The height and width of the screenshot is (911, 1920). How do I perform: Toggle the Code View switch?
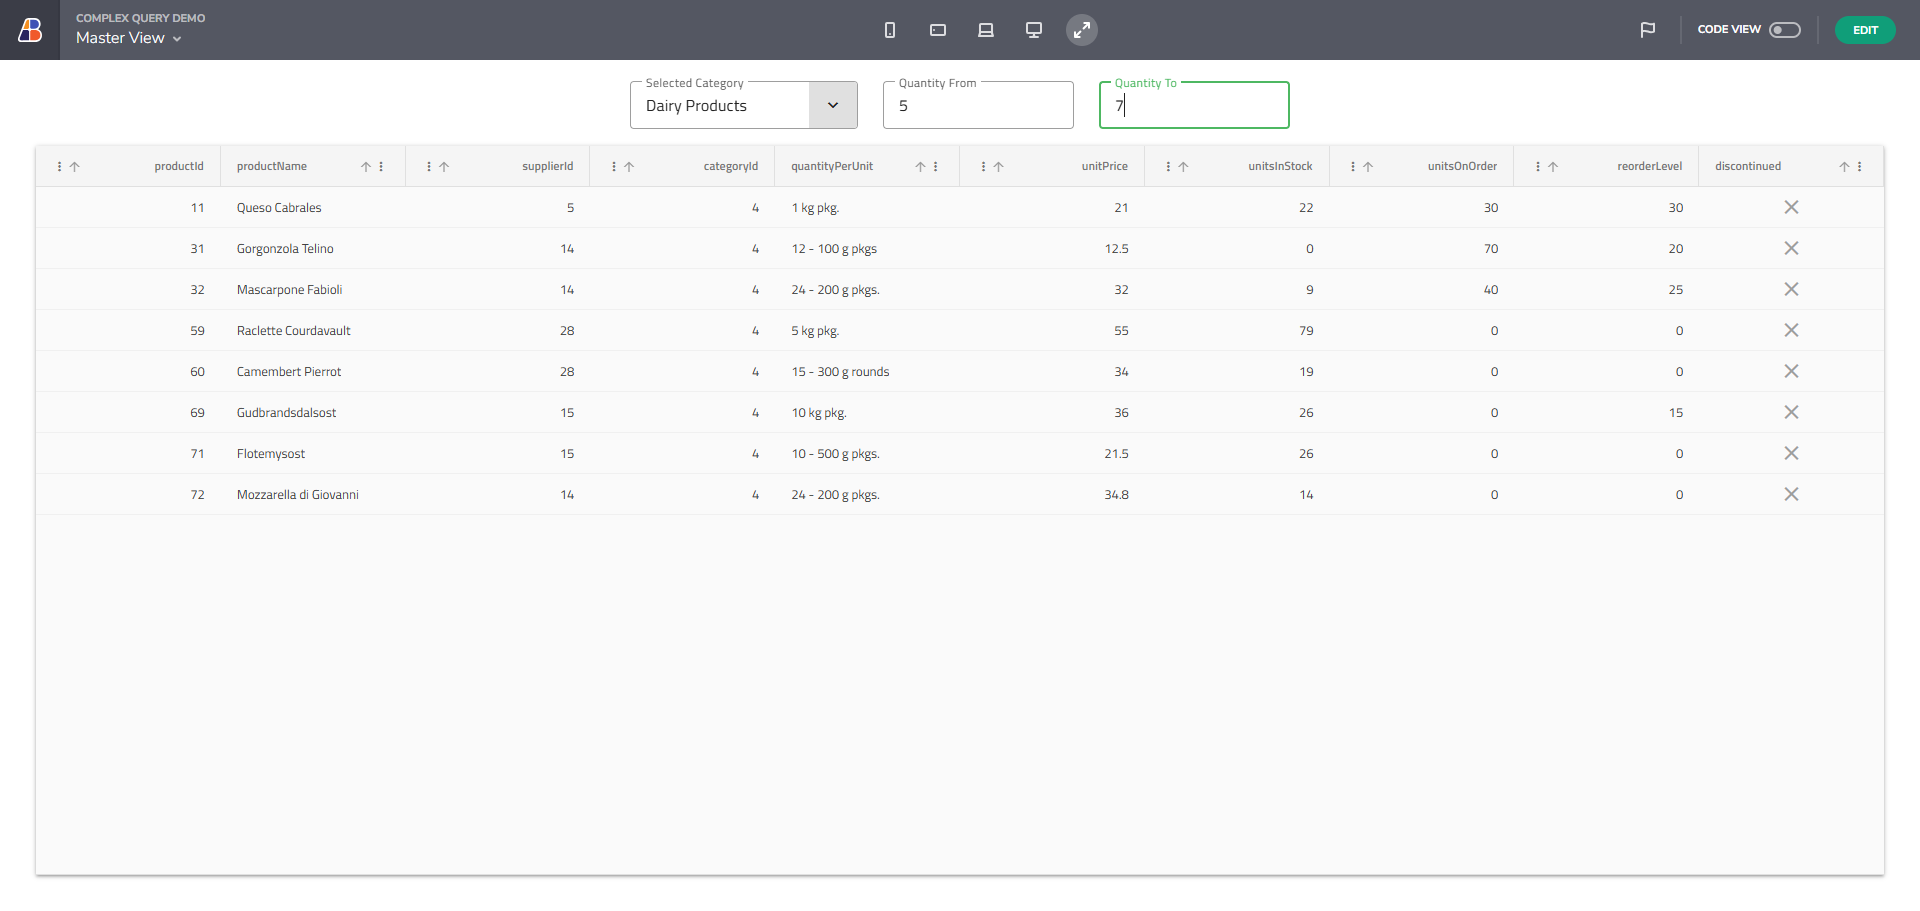[1784, 30]
